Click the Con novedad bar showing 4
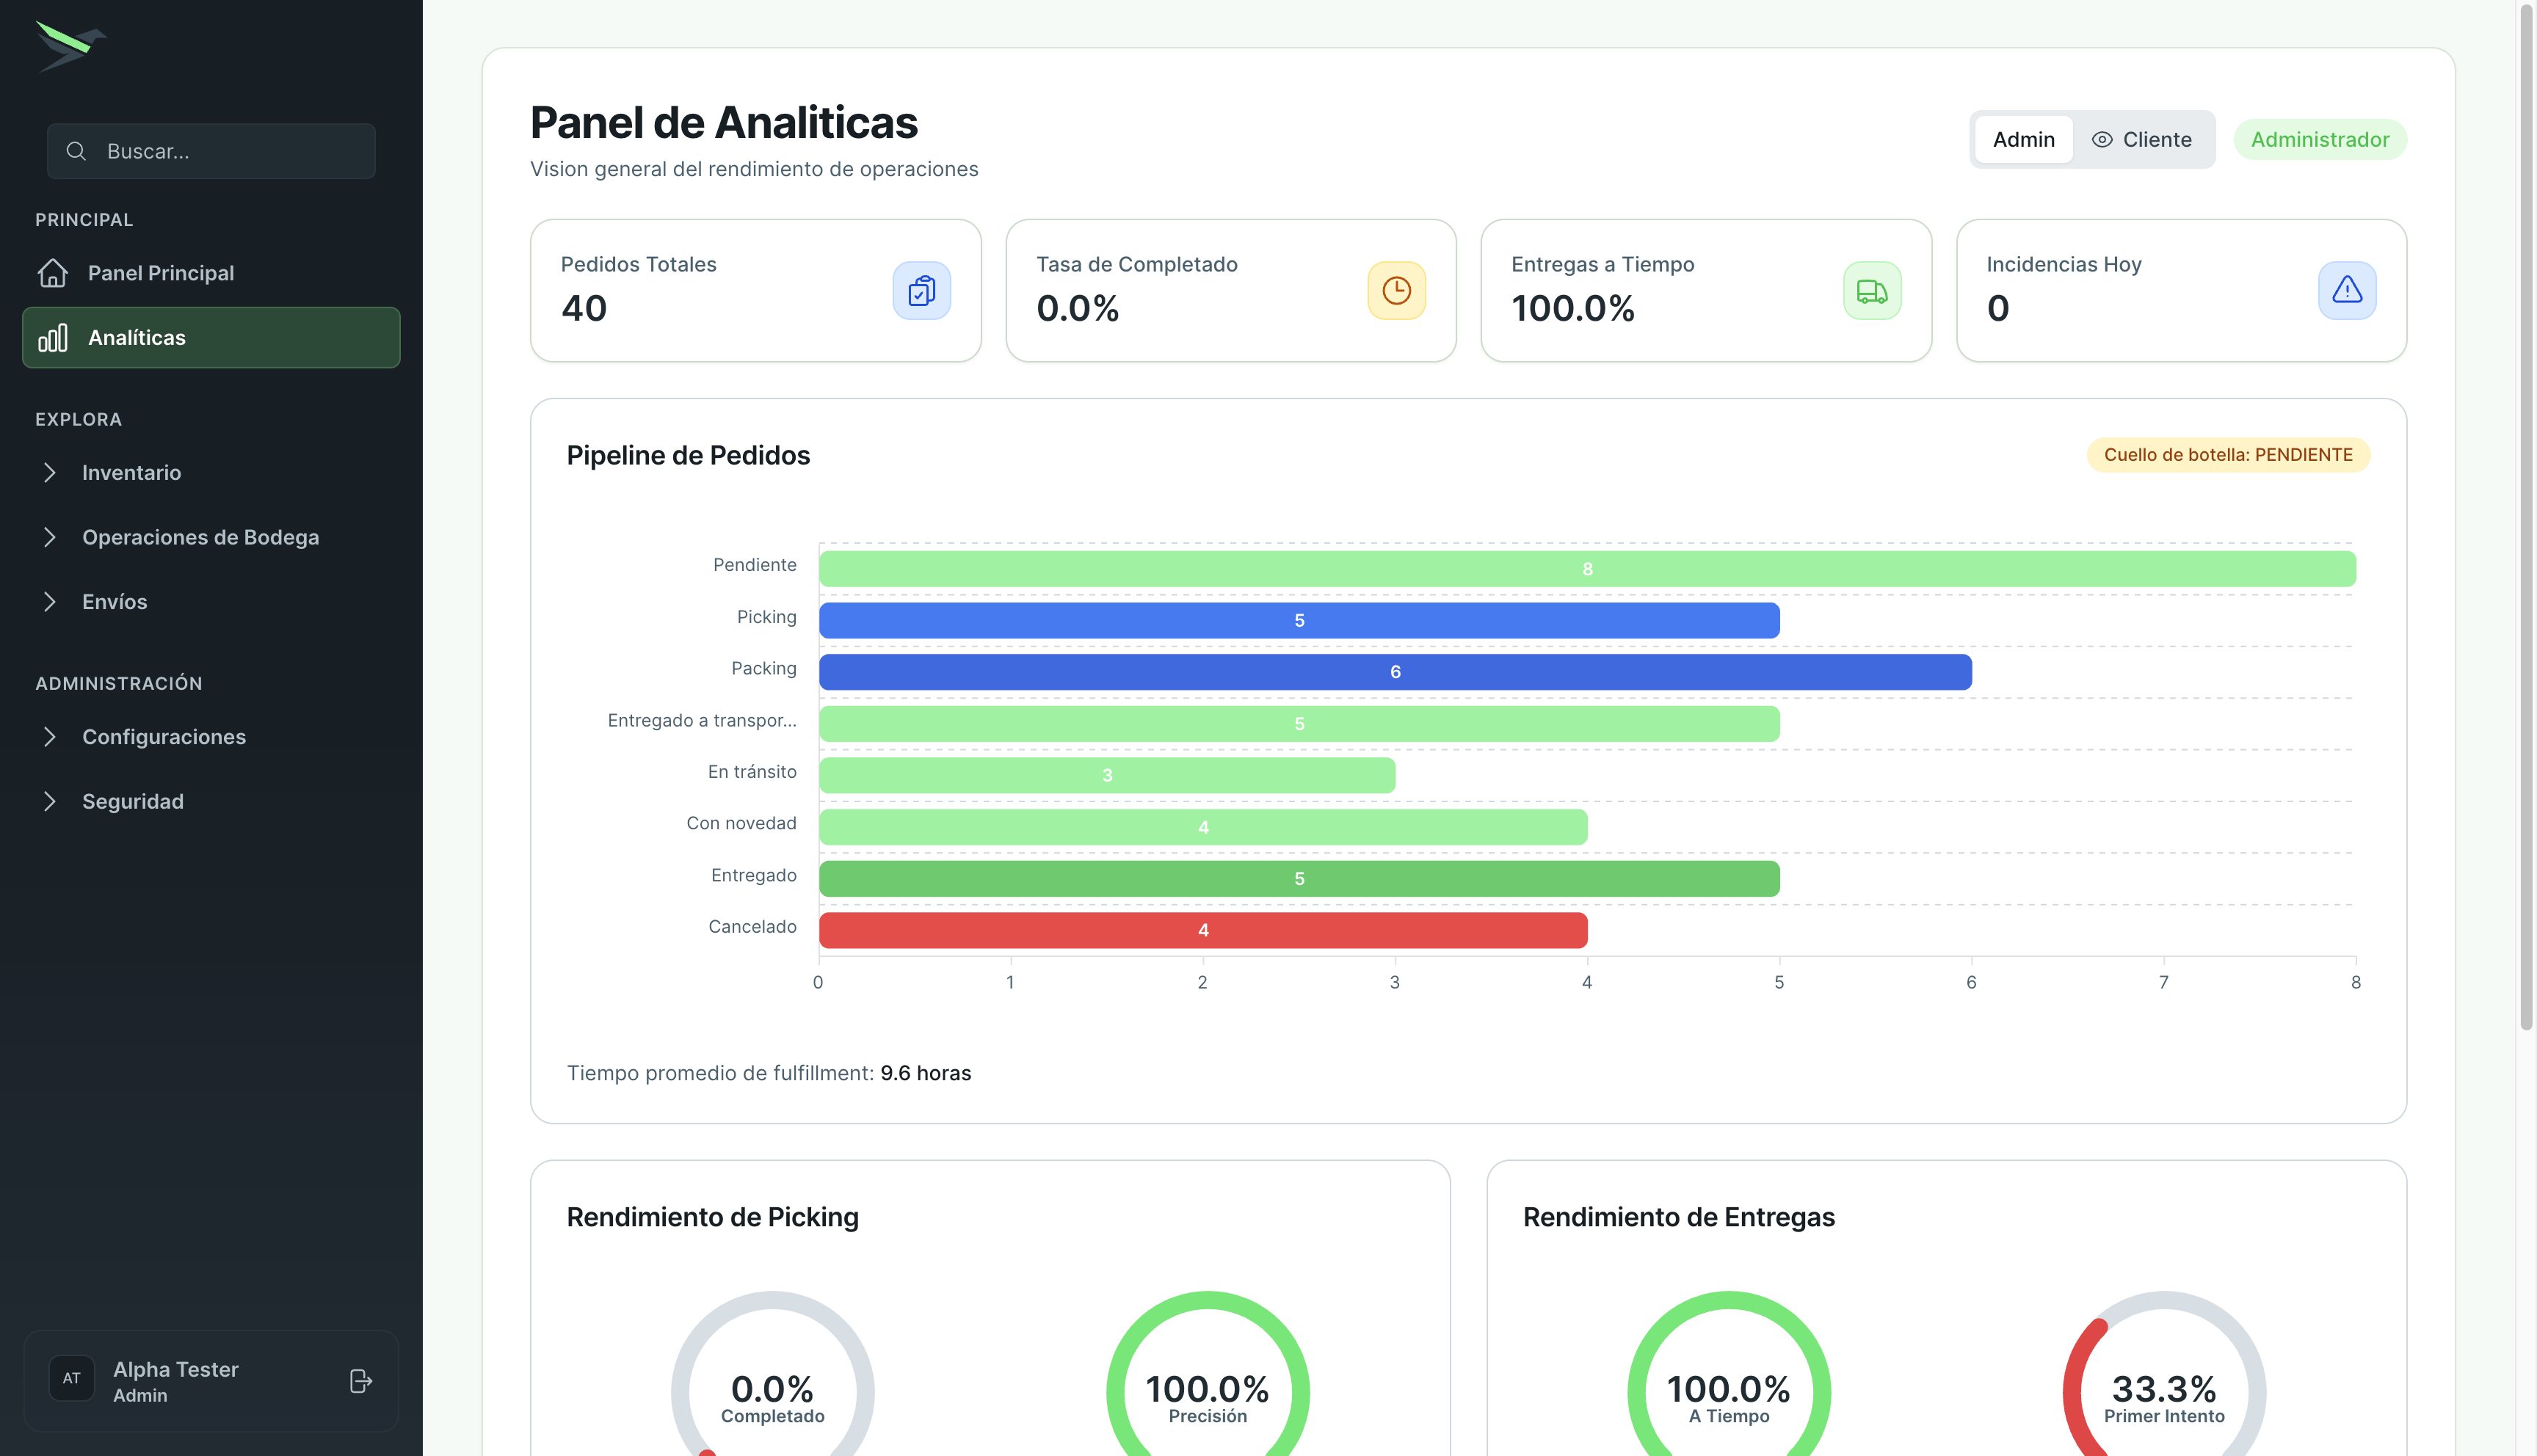The width and height of the screenshot is (2537, 1456). coord(1203,827)
